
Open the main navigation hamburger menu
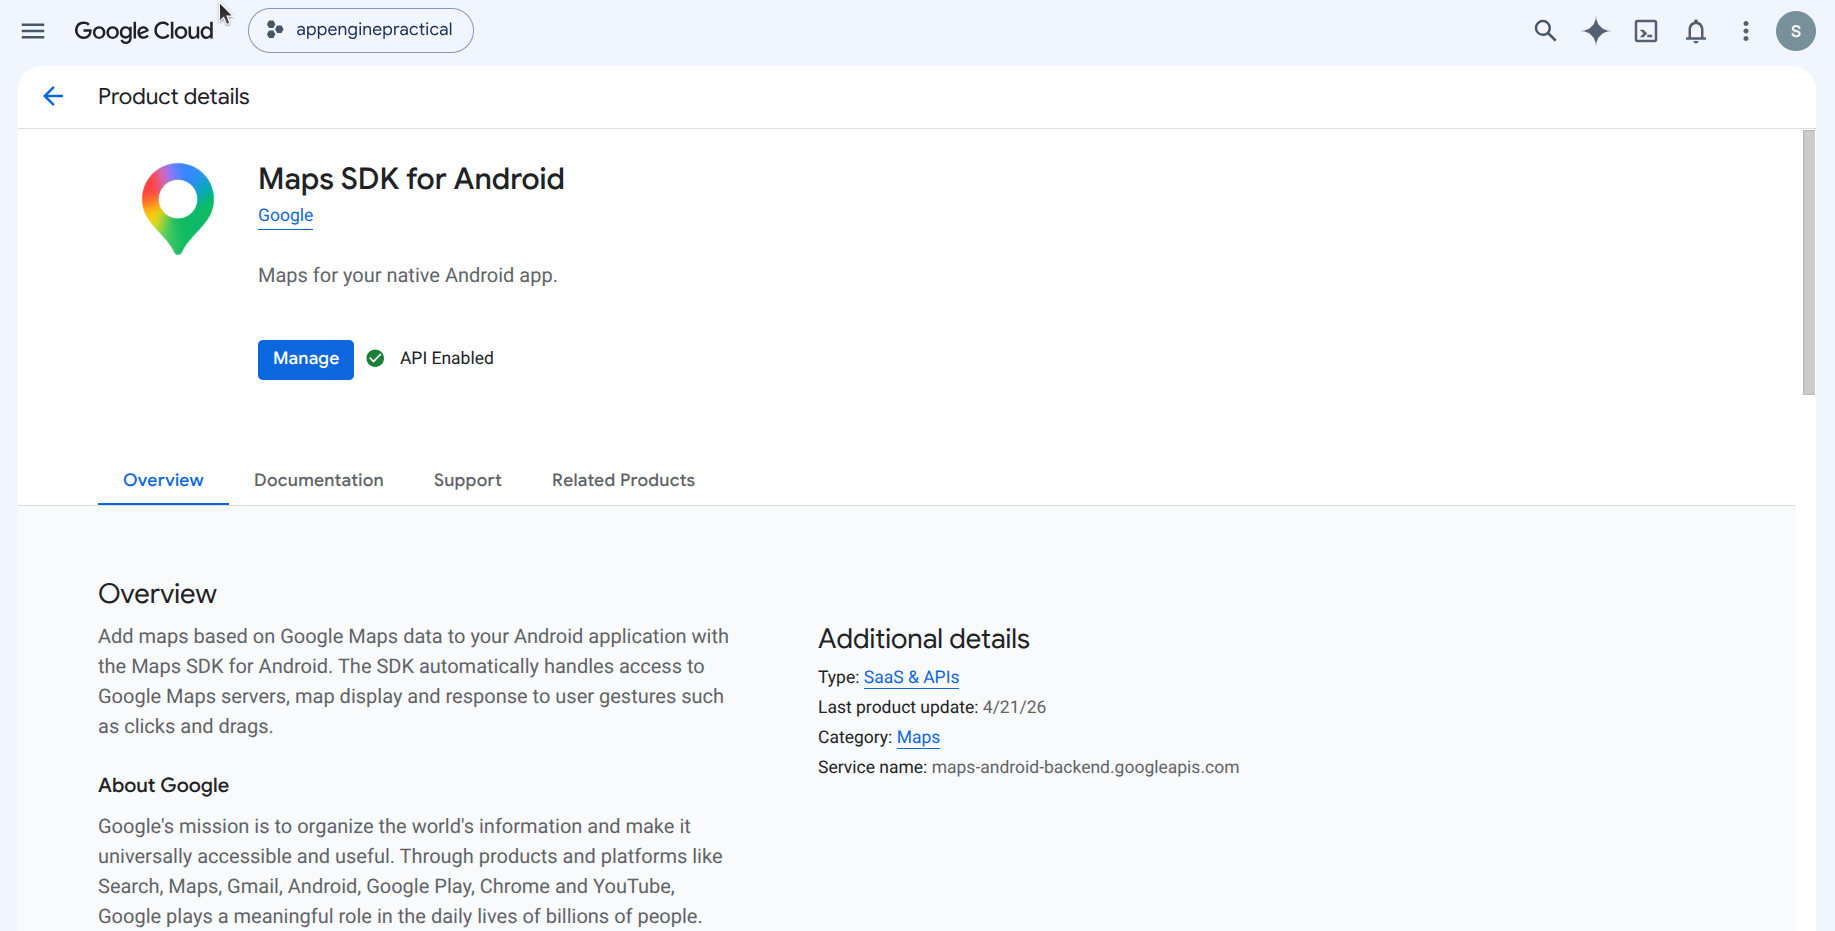(33, 31)
